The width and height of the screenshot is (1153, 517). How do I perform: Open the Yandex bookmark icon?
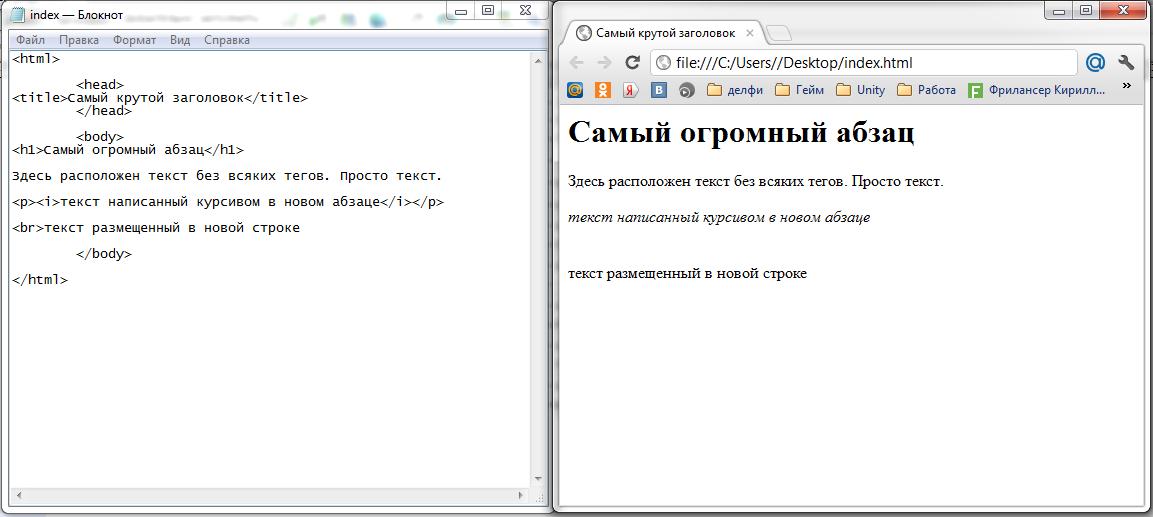click(631, 90)
